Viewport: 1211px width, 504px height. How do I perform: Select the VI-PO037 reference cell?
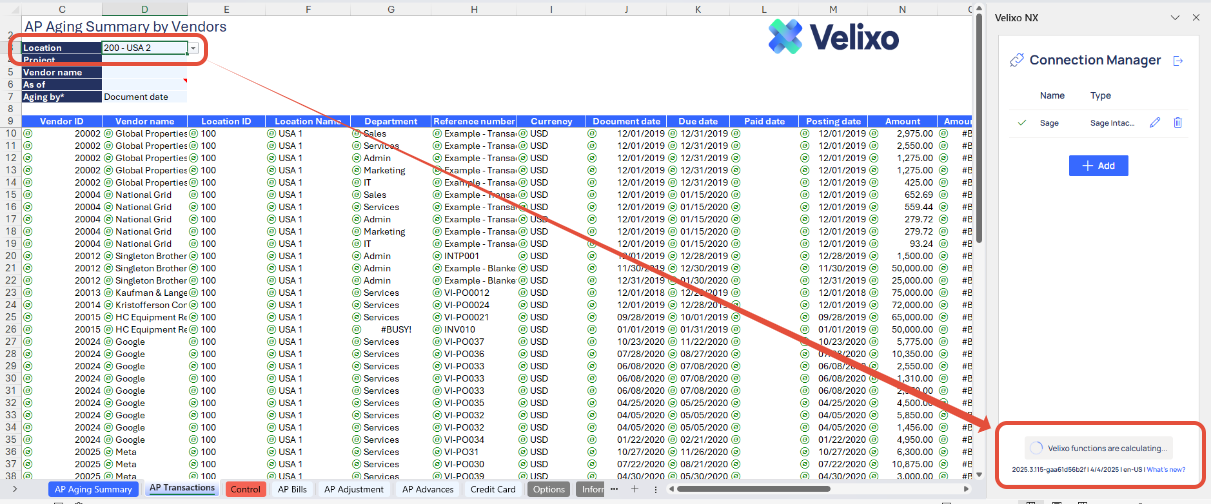coord(474,340)
